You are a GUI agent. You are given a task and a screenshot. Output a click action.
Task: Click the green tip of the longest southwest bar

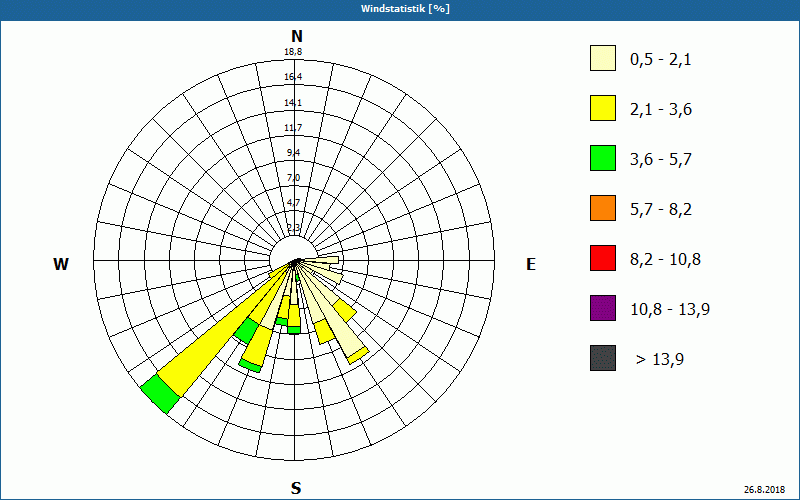tap(160, 394)
